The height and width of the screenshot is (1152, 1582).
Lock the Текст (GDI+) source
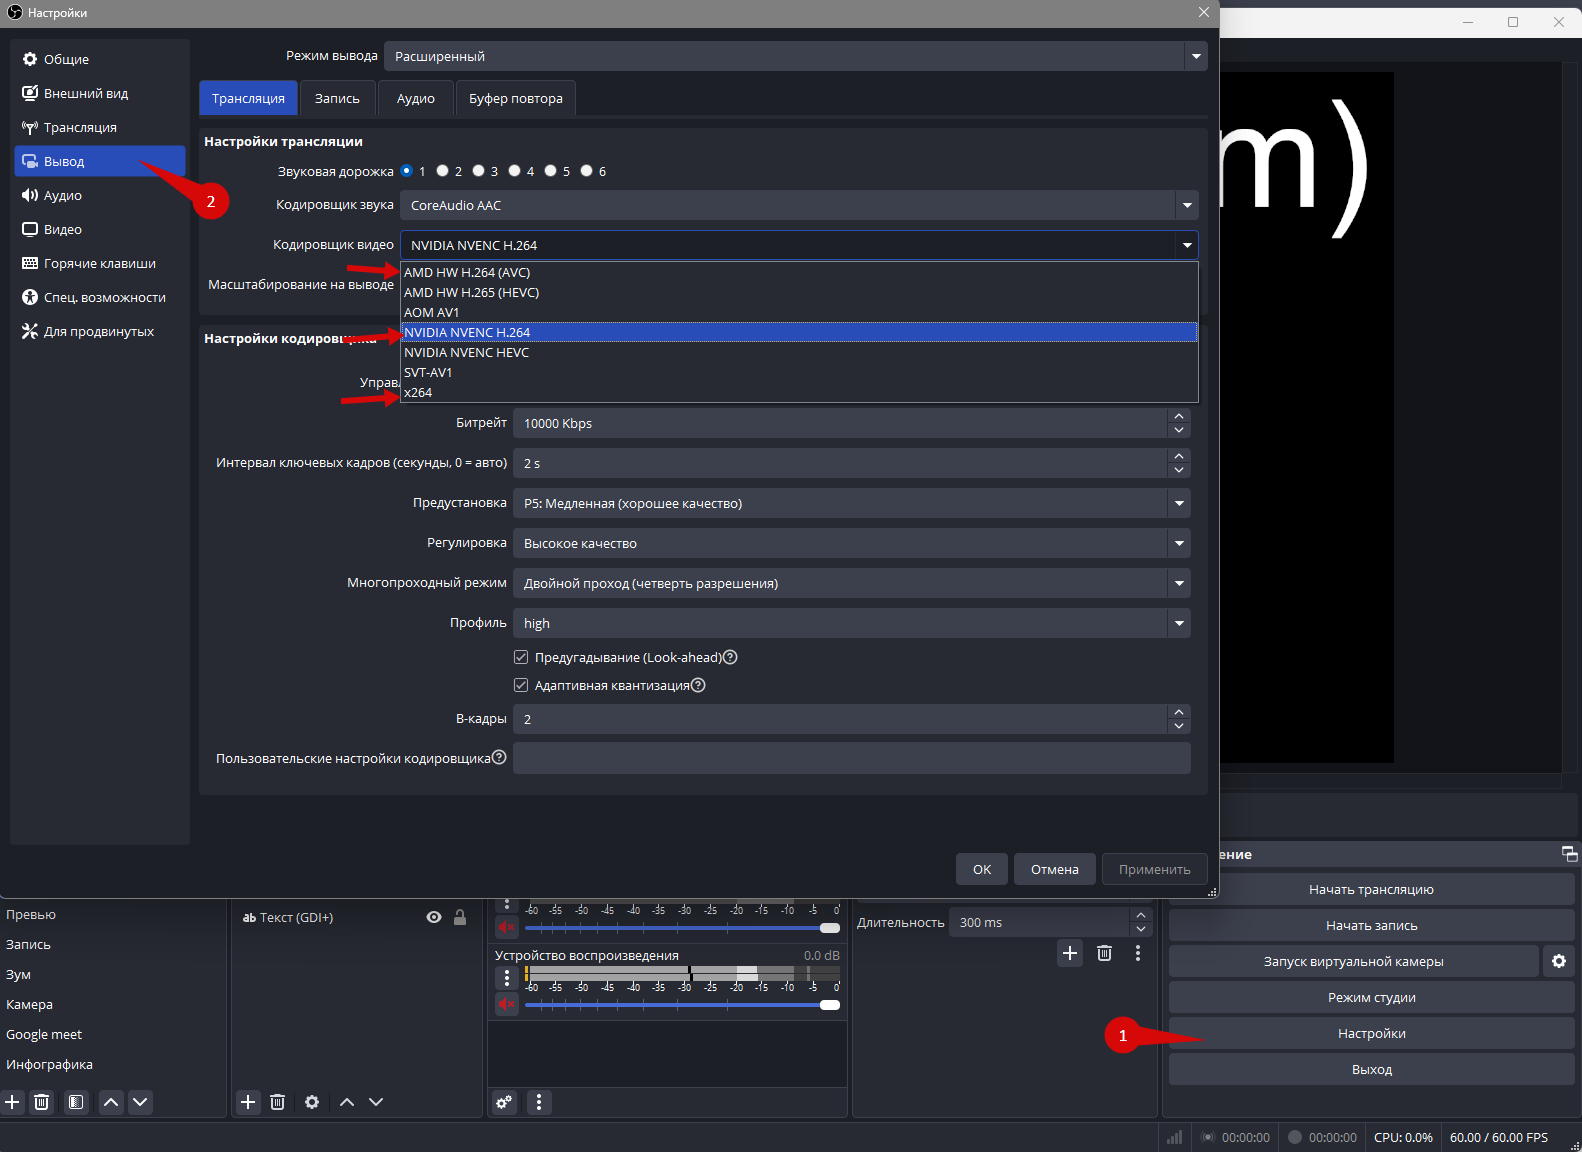[460, 917]
